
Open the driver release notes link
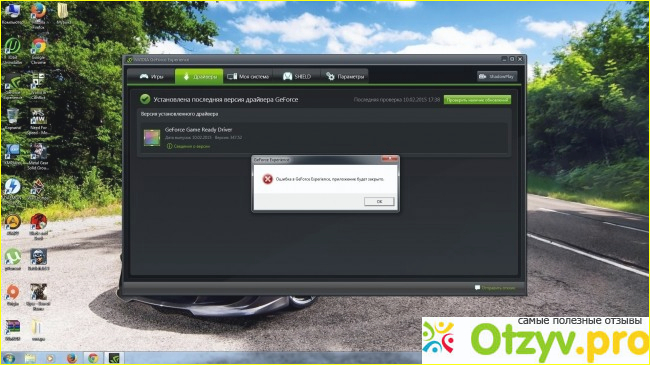pos(188,146)
